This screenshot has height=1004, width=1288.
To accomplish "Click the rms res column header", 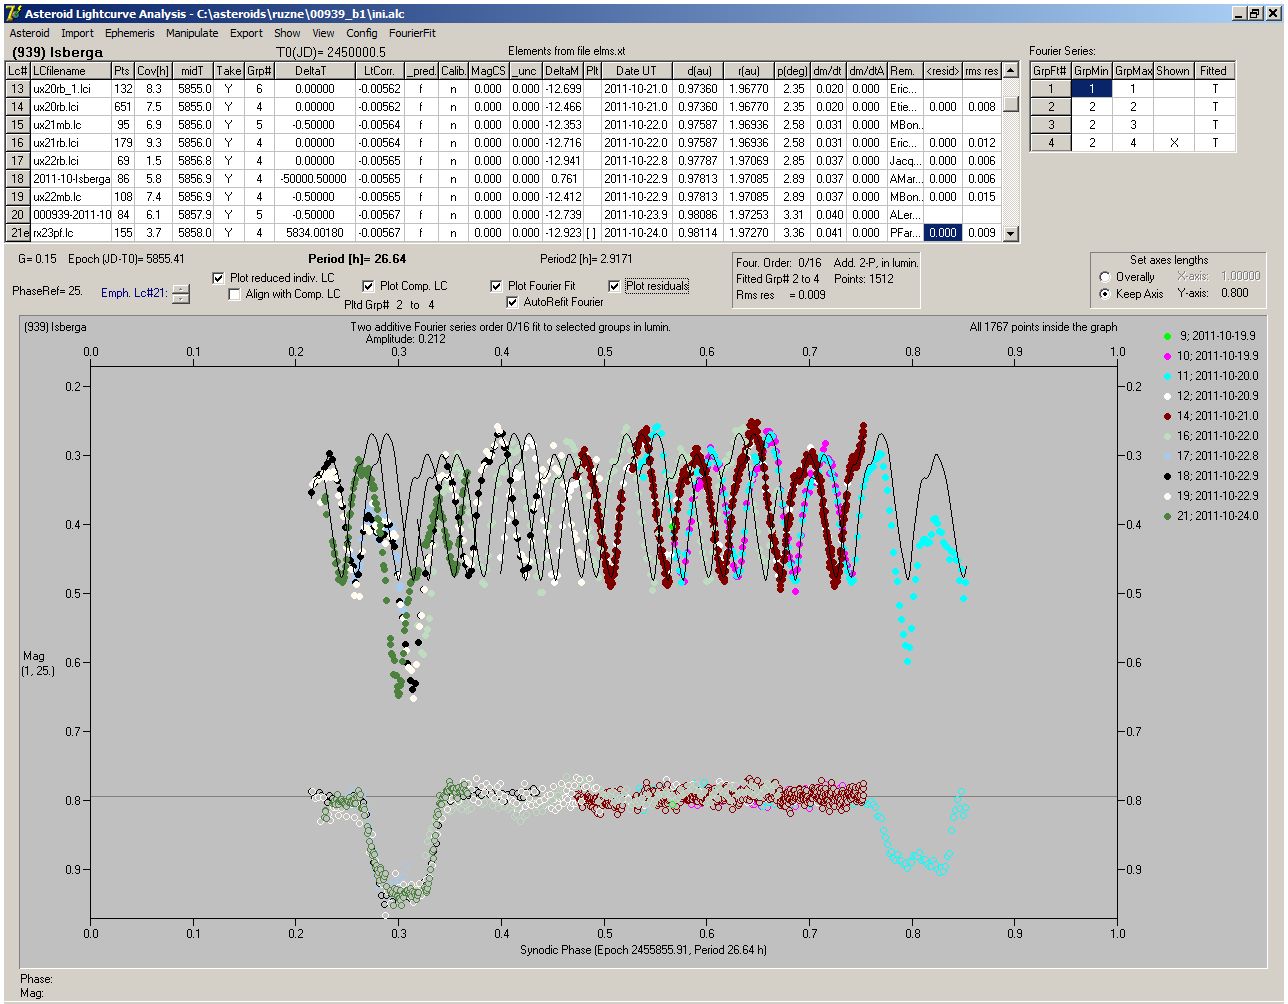I will (982, 71).
